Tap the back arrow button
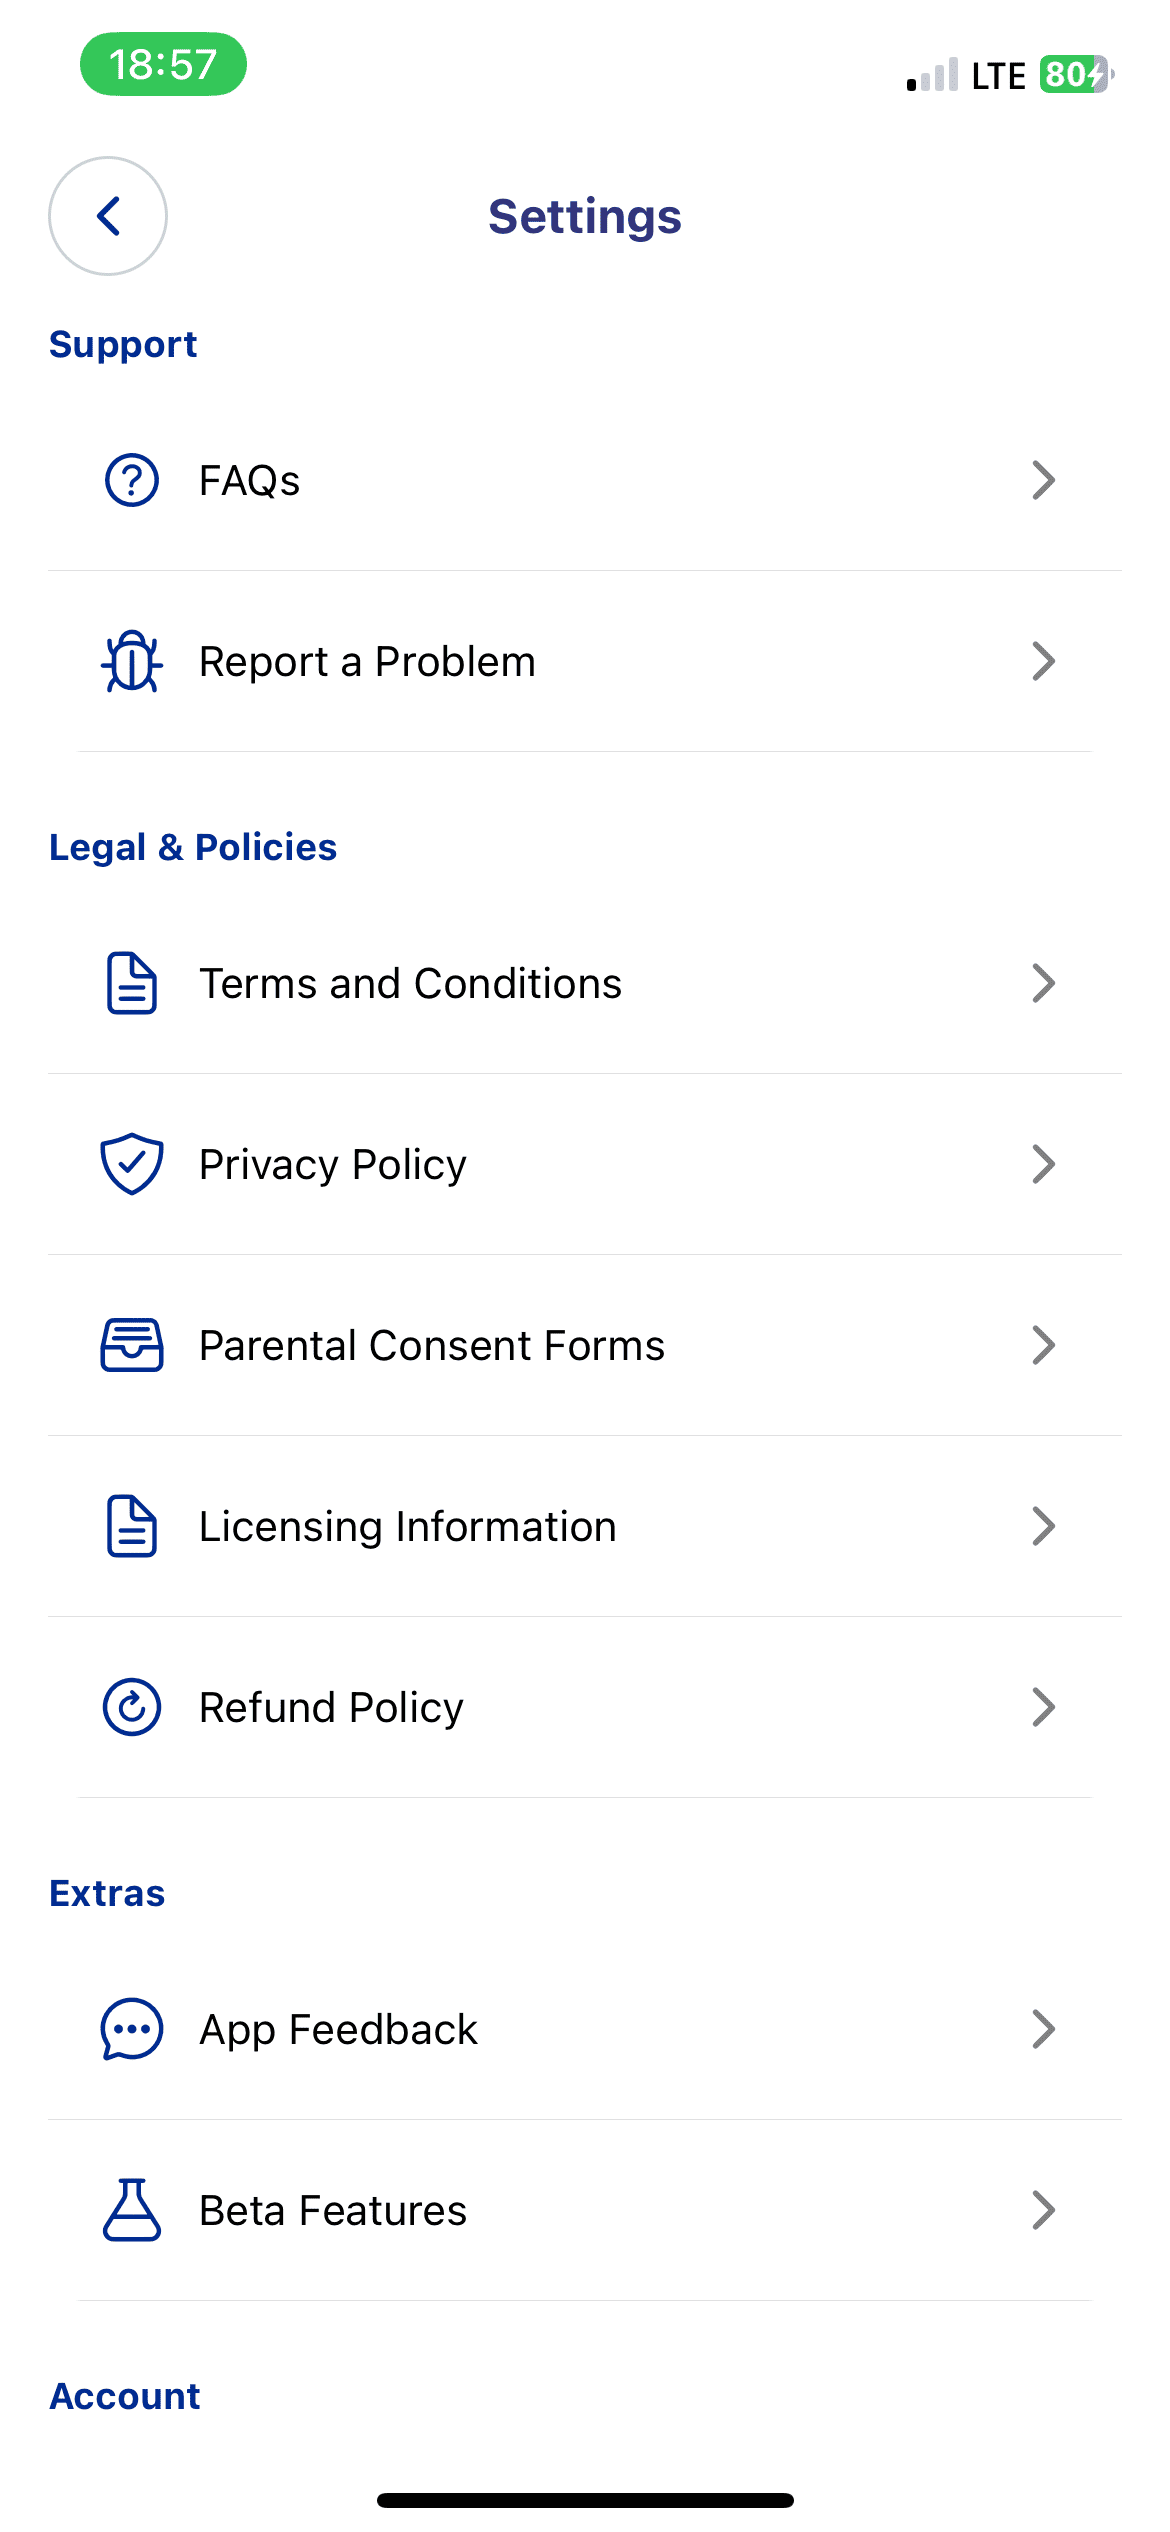Viewport: 1170px width, 2532px height. pos(108,216)
